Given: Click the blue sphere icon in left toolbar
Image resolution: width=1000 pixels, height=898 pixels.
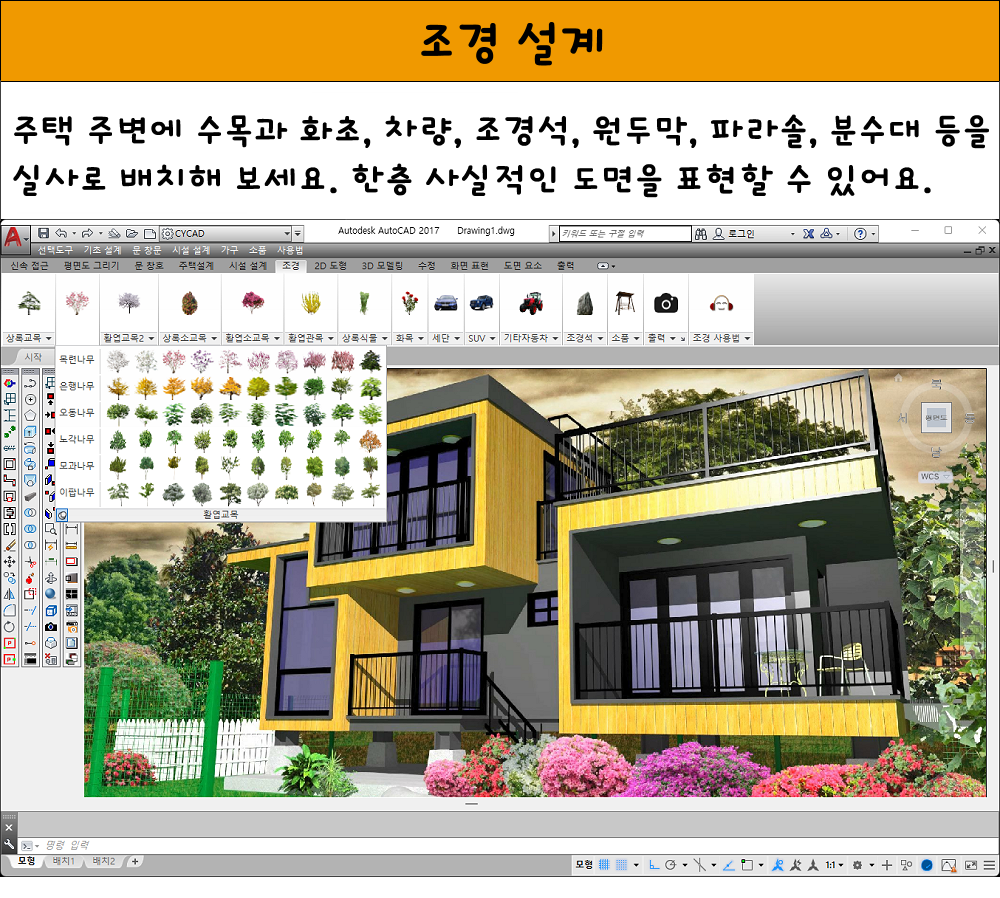Looking at the screenshot, I should tap(51, 594).
